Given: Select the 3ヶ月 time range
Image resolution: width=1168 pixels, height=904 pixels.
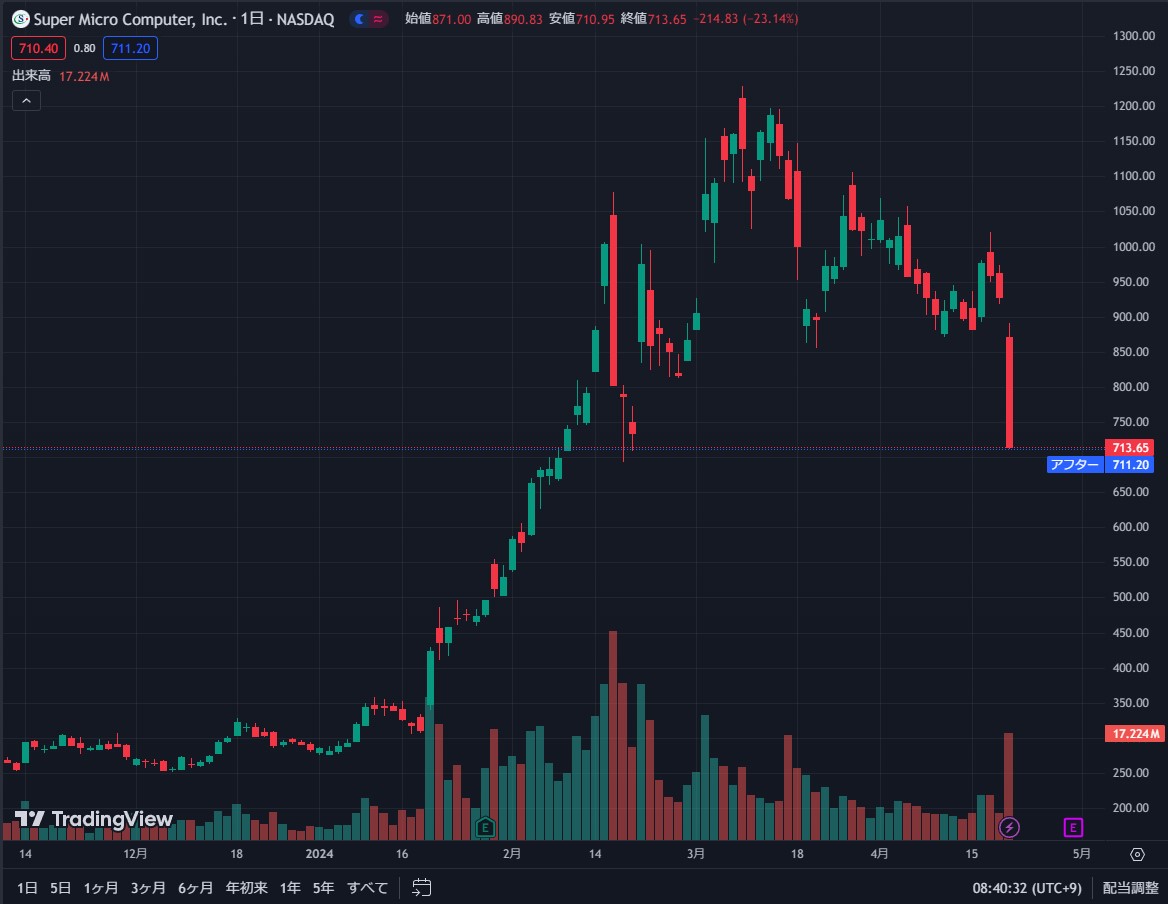Looking at the screenshot, I should click(148, 888).
